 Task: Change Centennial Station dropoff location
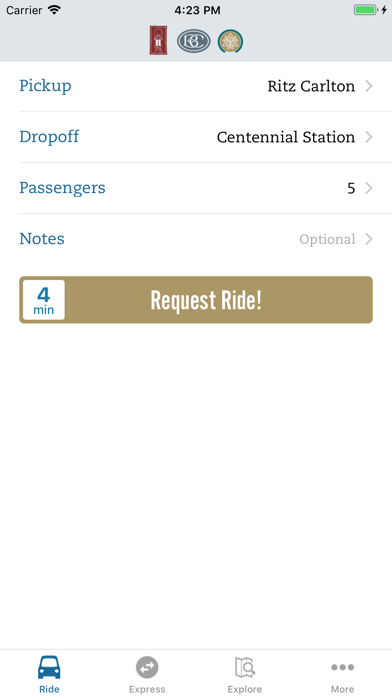click(x=286, y=137)
